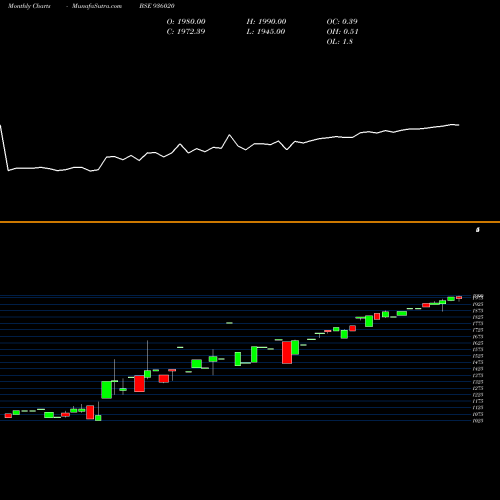Click the open value "O: 1980.00"

tap(186, 22)
